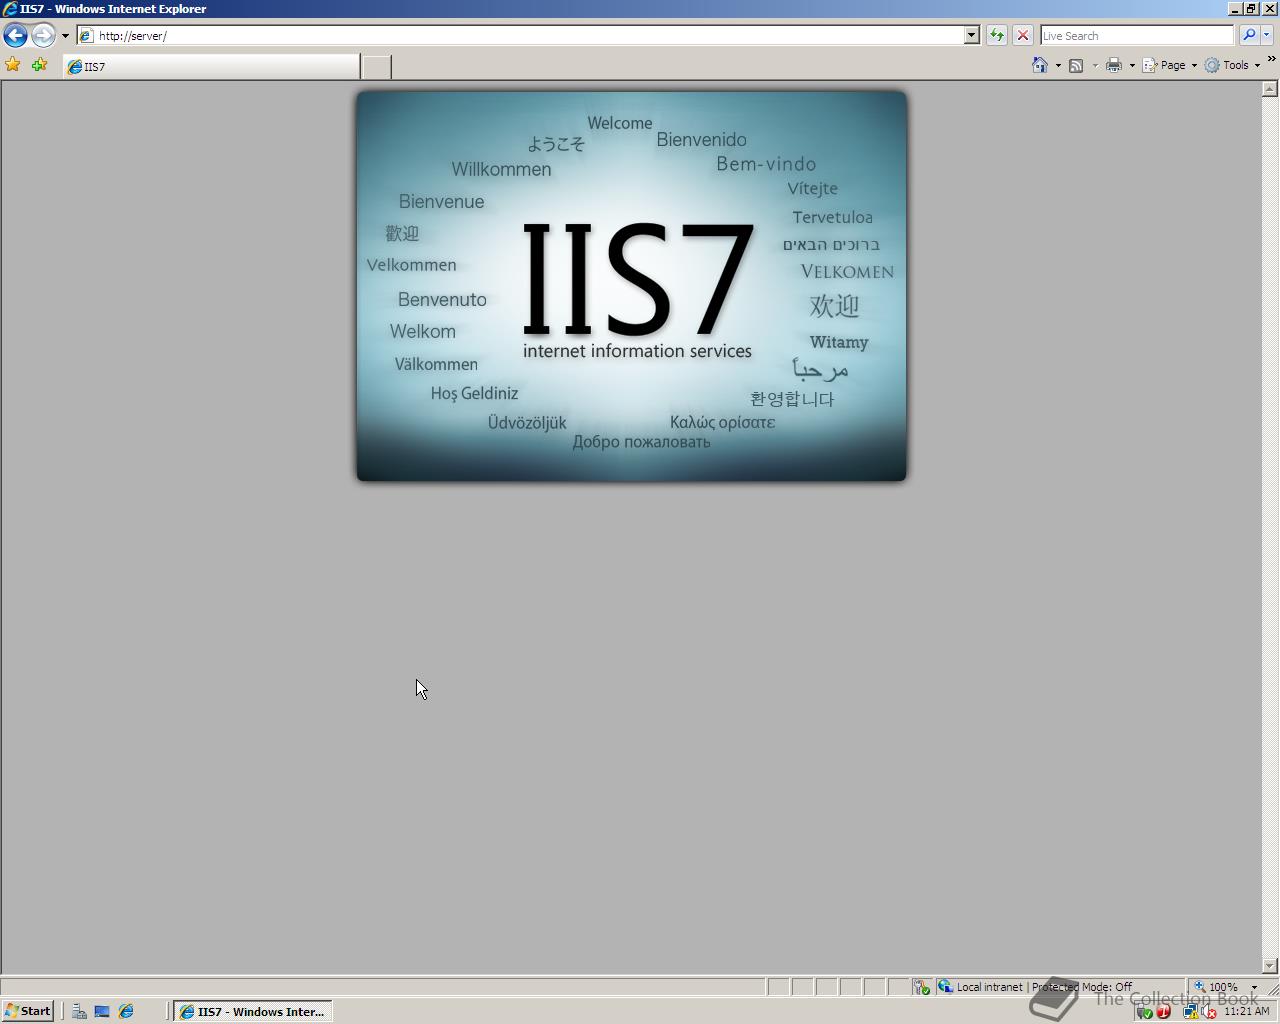The image size is (1280, 1024).
Task: Open the Favorites Center star
Action: click(x=13, y=65)
